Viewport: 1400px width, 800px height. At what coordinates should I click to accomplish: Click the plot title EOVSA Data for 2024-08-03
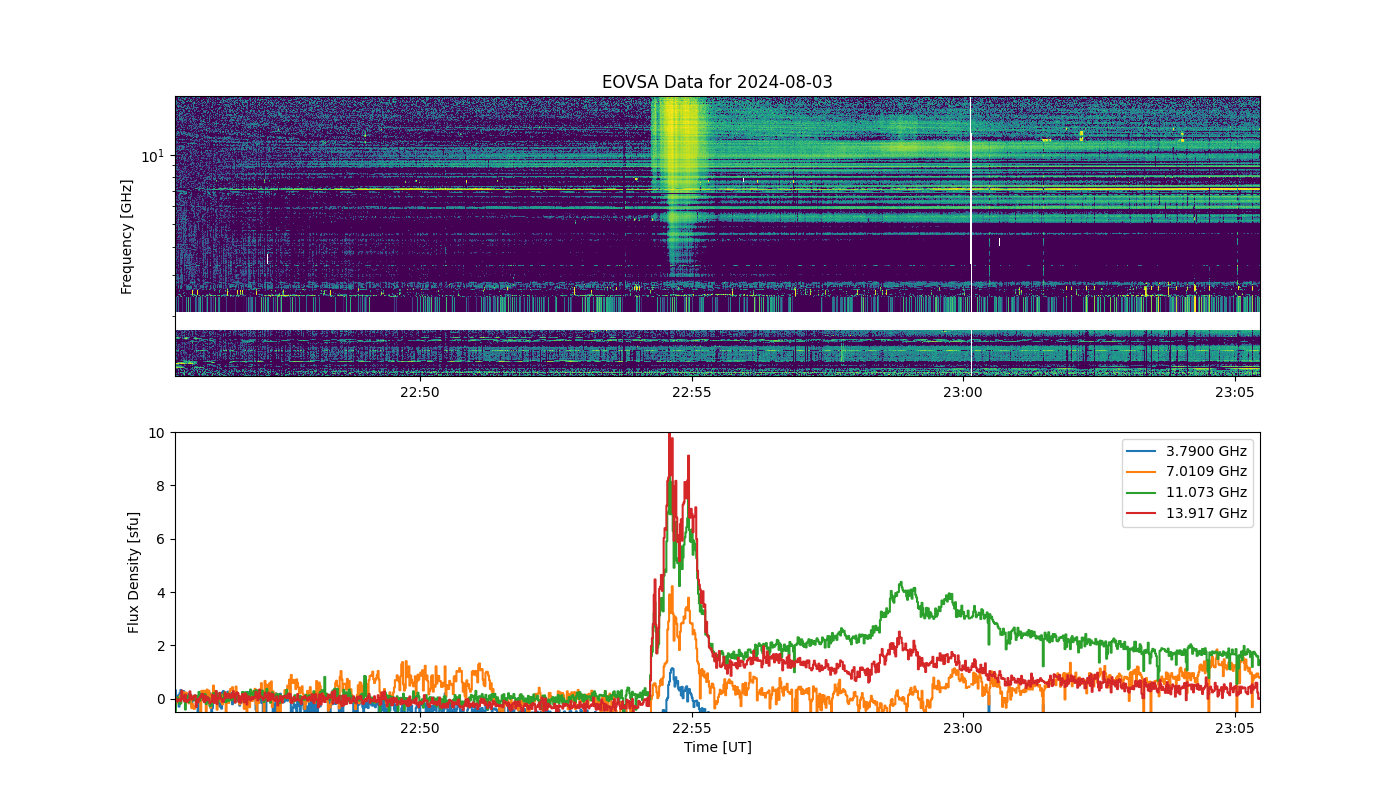(717, 82)
